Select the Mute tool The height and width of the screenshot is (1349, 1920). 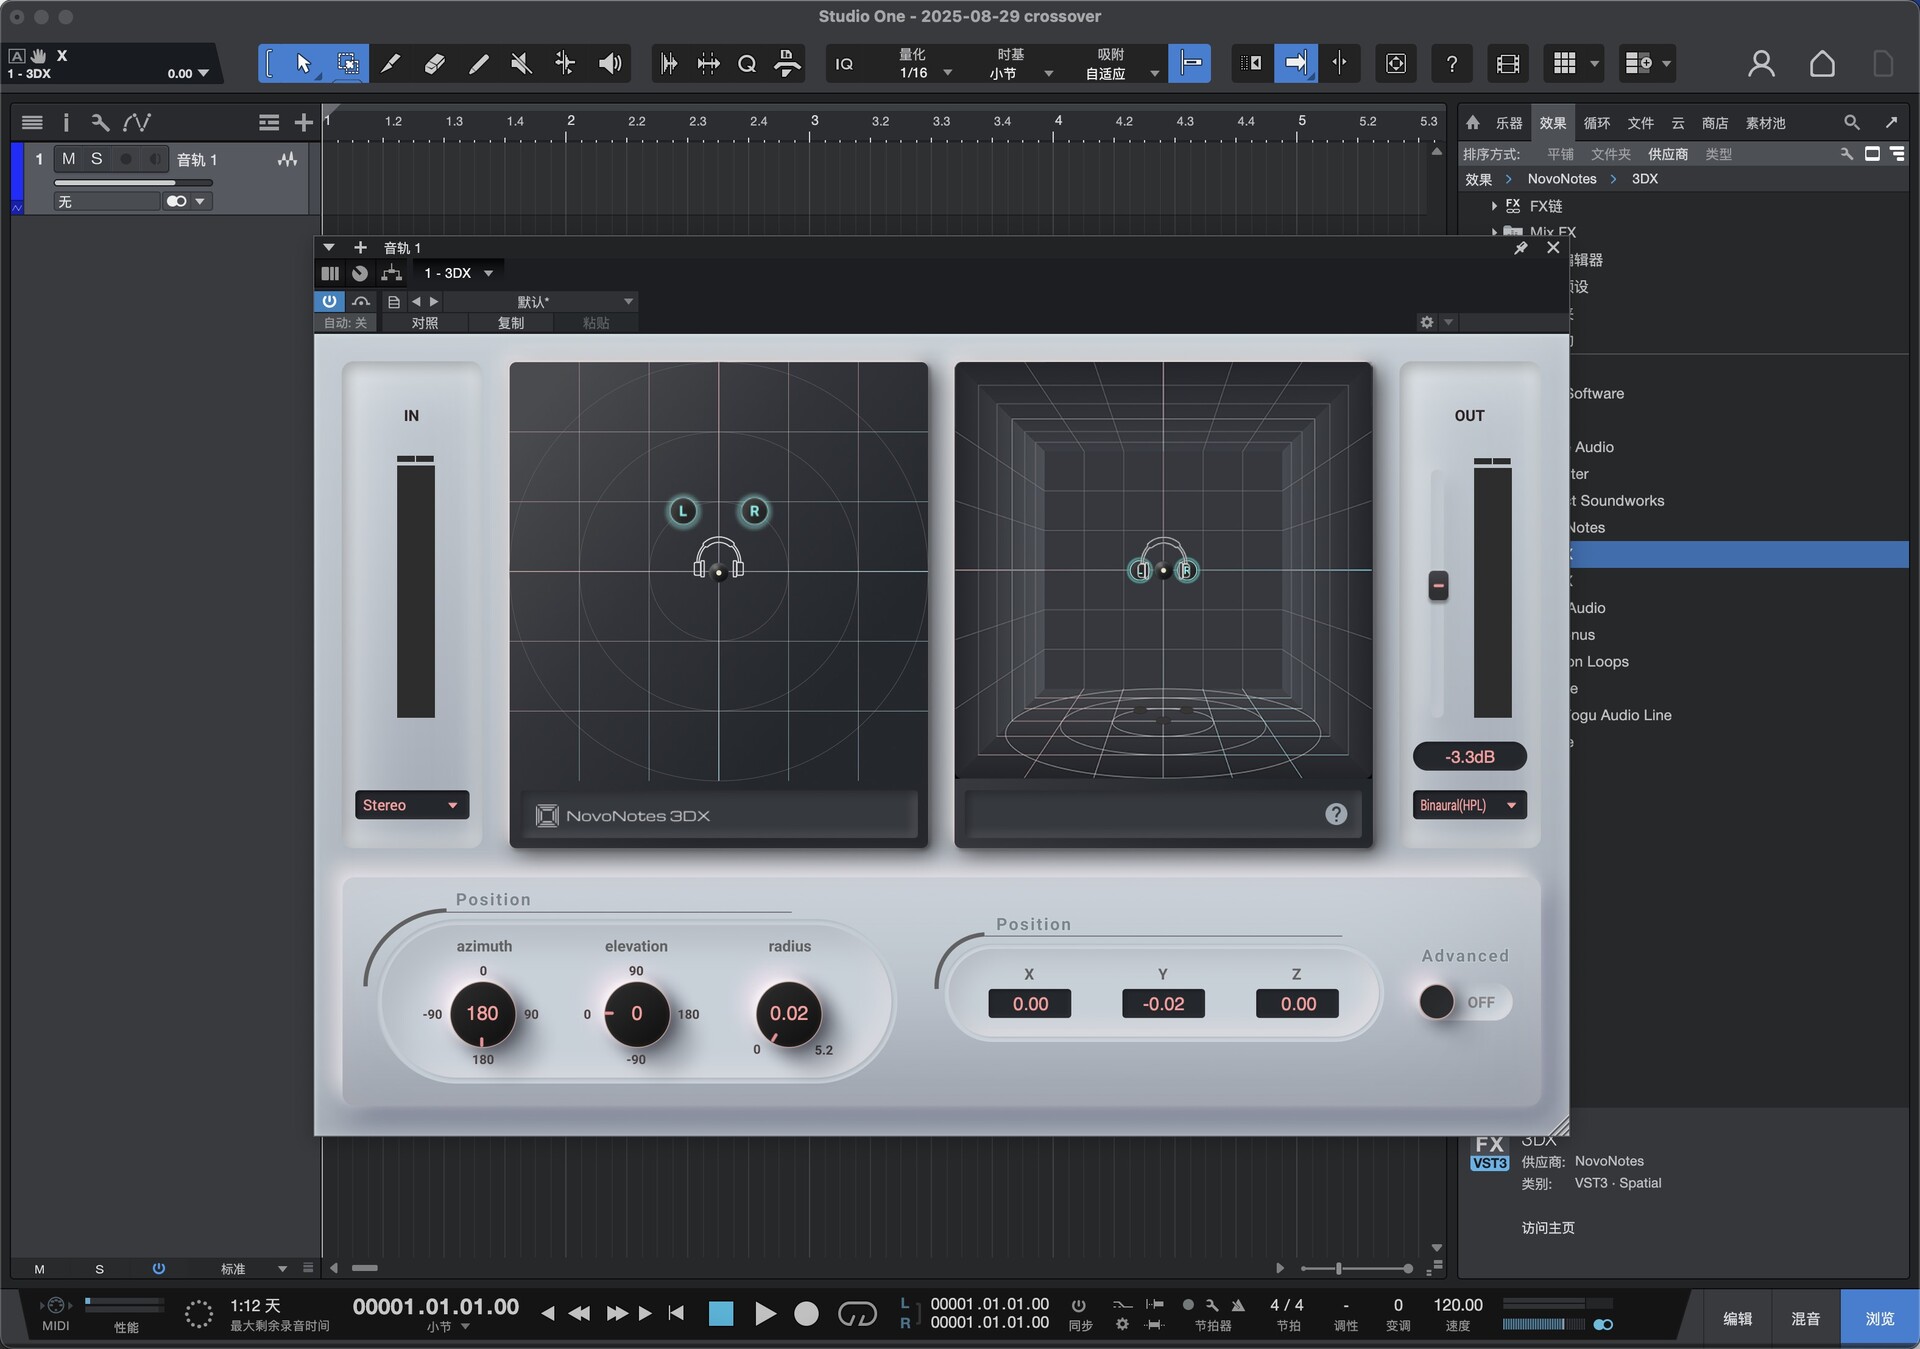[x=521, y=64]
